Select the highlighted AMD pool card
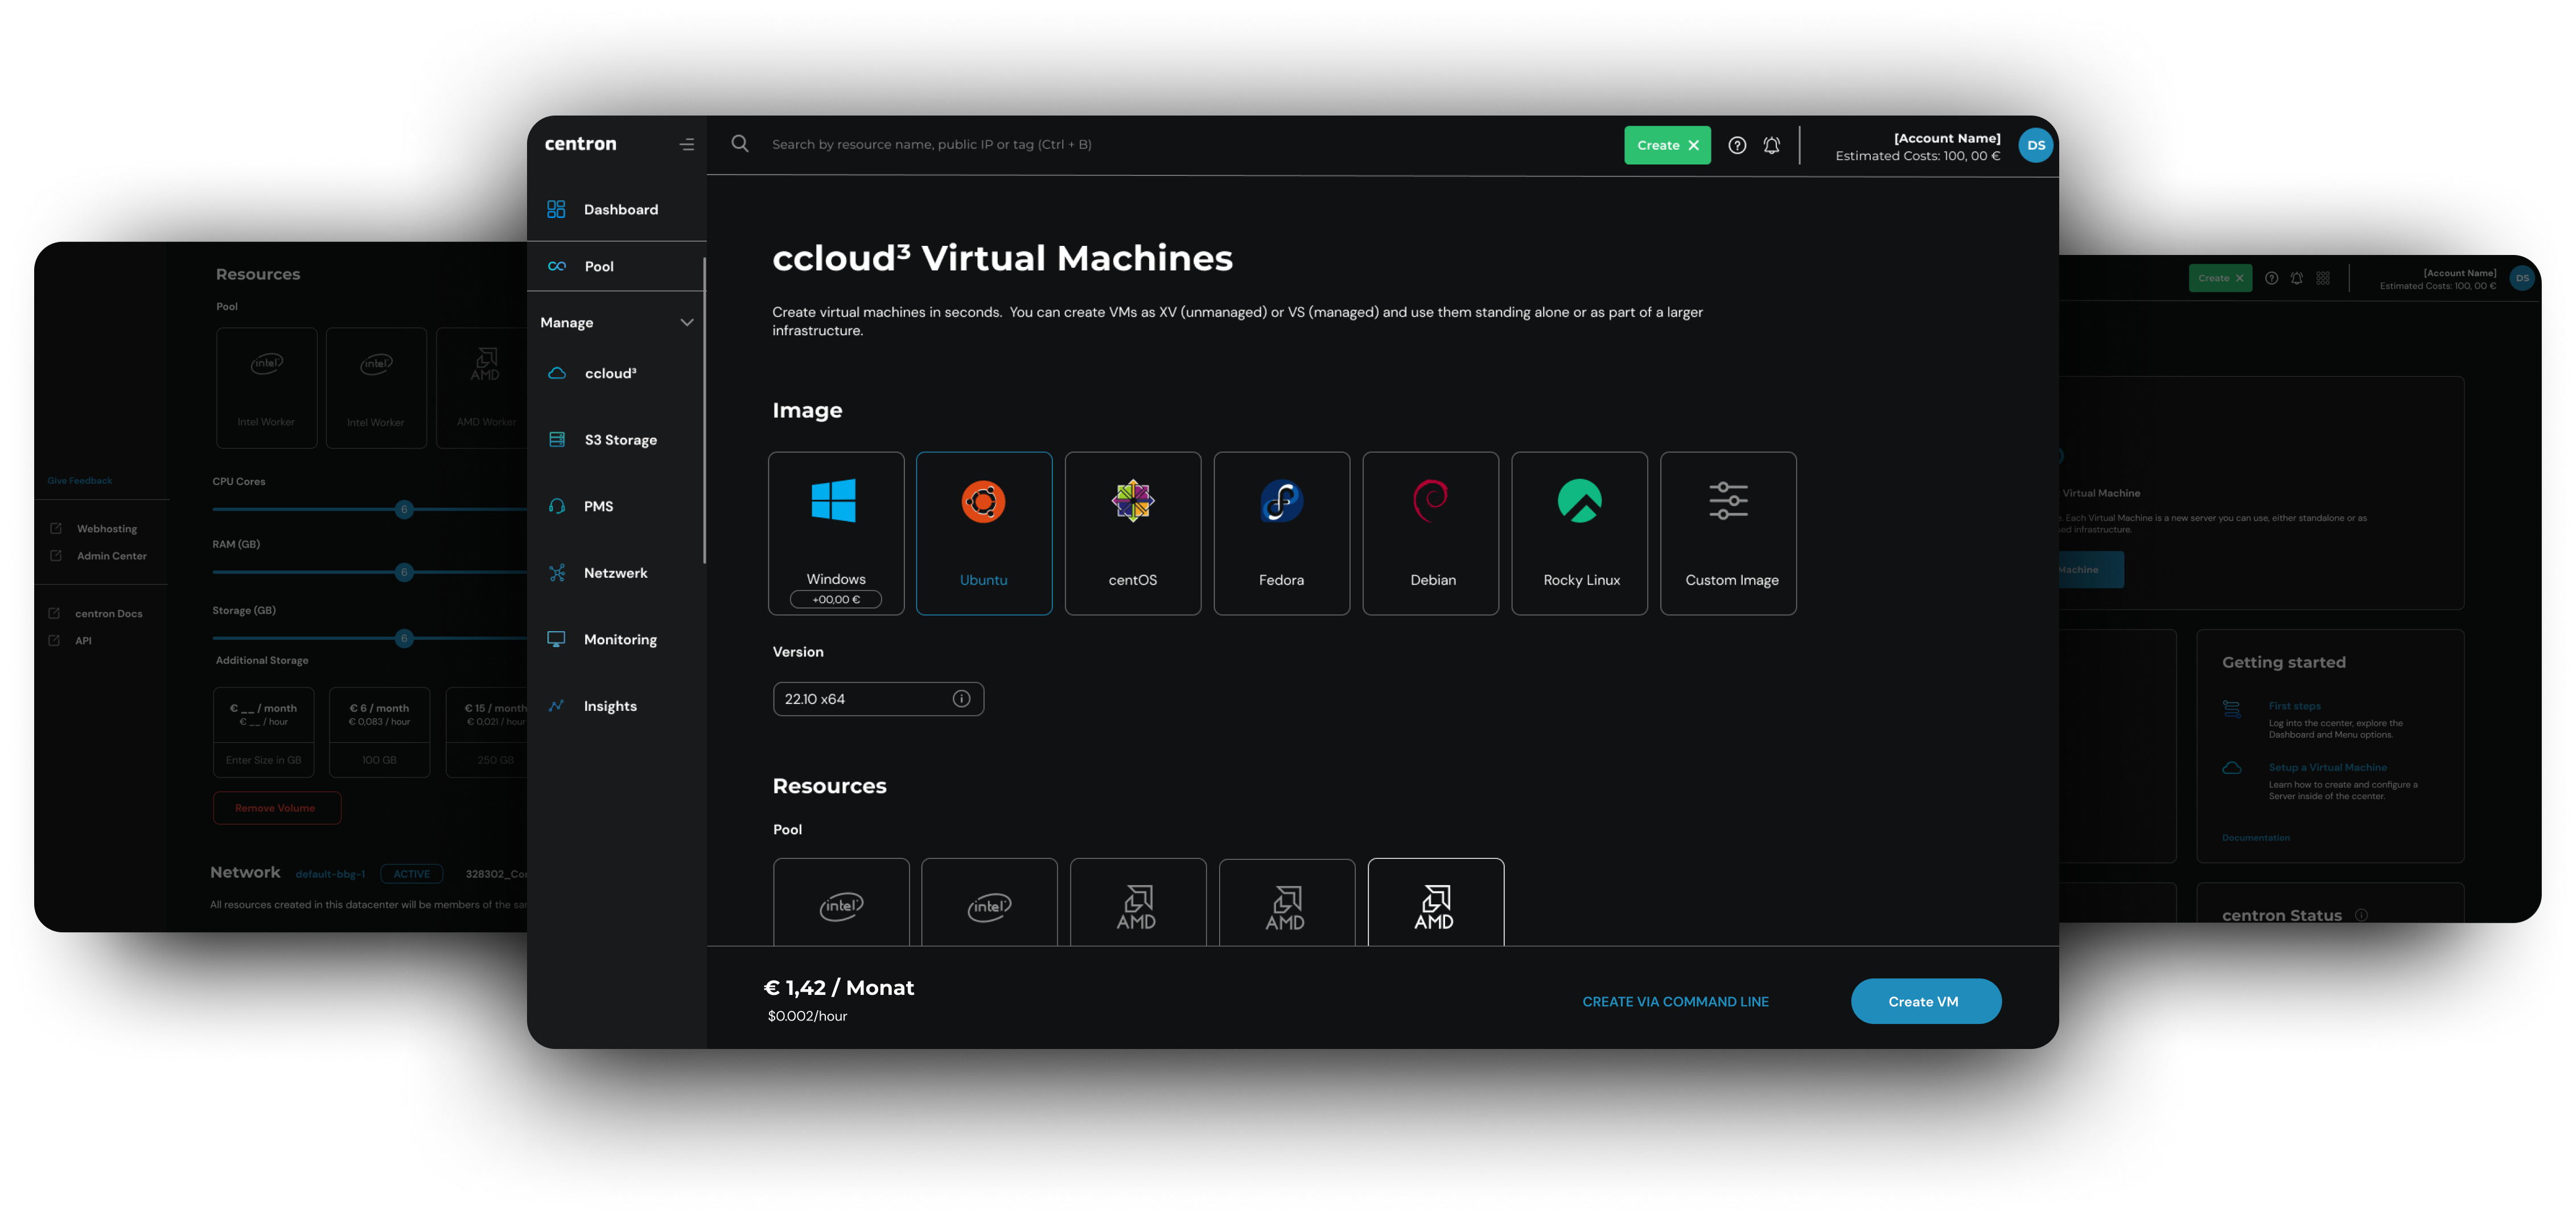 pos(1436,902)
